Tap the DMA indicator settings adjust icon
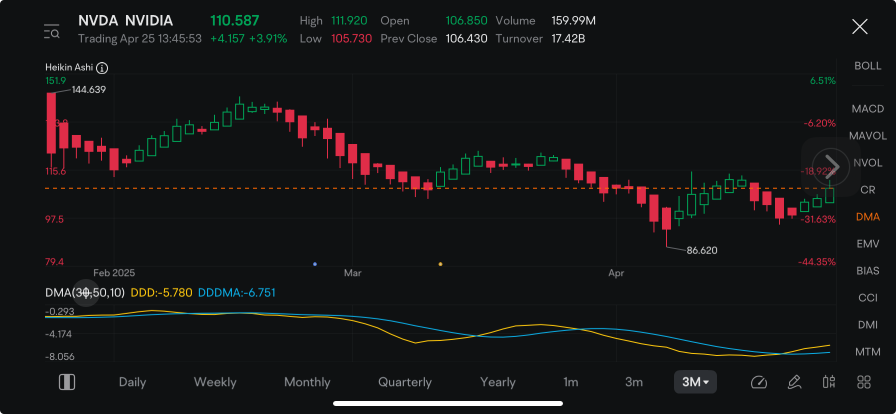Viewport: 896px width, 414px height. click(x=86, y=293)
